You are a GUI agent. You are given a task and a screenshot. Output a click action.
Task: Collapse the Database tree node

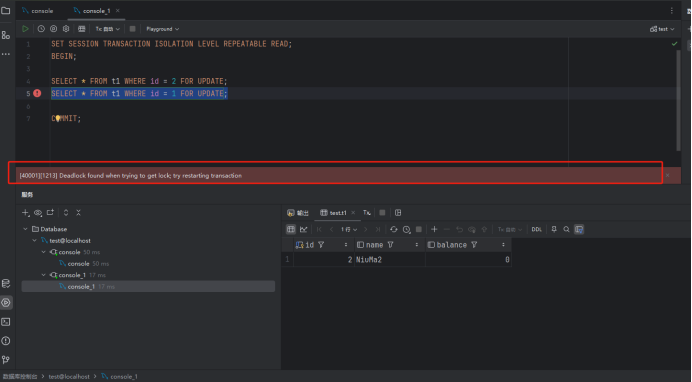[x=25, y=229]
